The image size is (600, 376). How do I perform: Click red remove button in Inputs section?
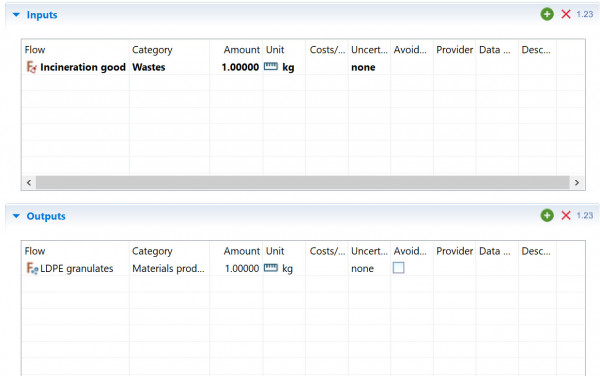coord(566,15)
